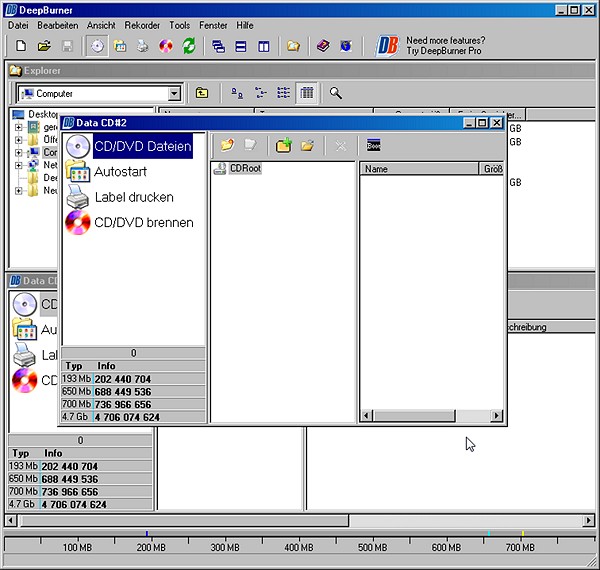
Task: Click the new-folder plus icon in Data CD#2
Action: click(284, 145)
